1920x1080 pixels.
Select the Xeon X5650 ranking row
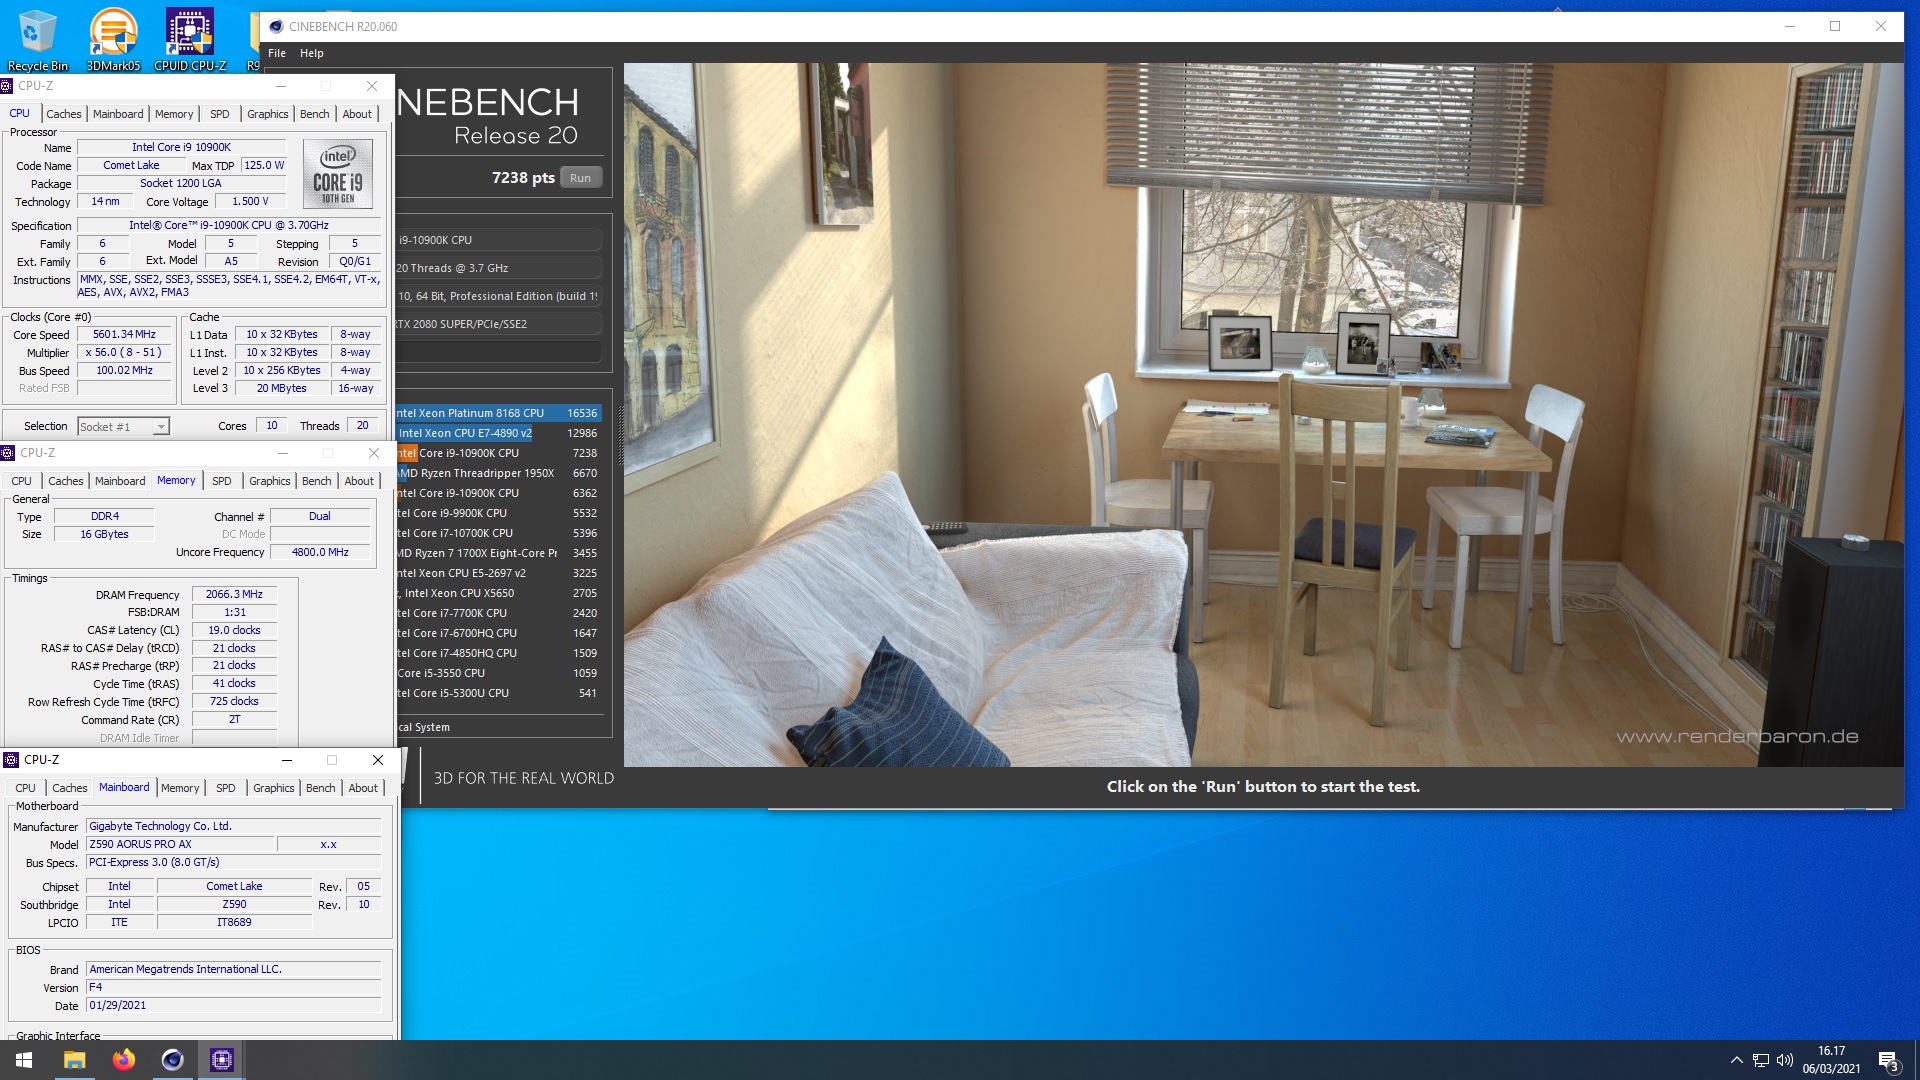pos(499,593)
